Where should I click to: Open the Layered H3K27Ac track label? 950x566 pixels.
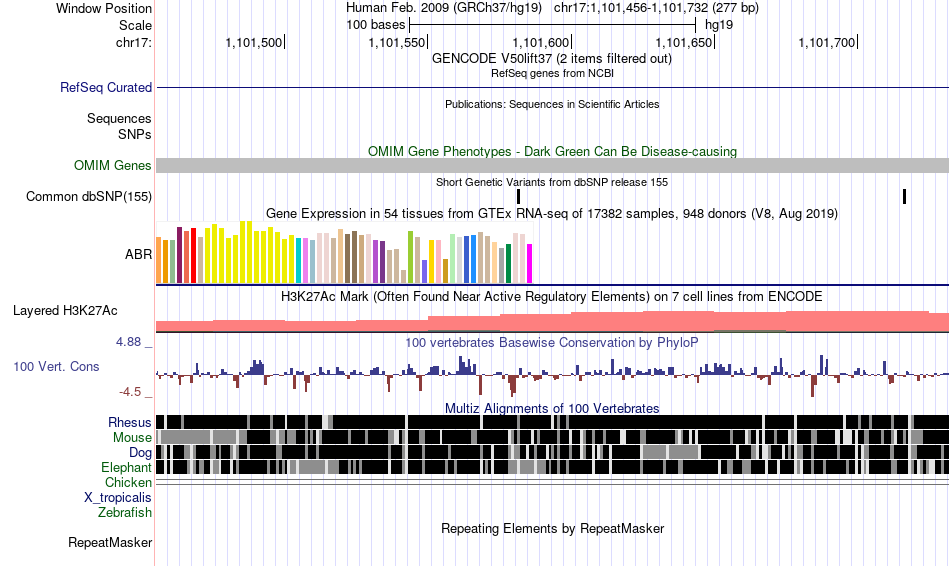tap(65, 310)
